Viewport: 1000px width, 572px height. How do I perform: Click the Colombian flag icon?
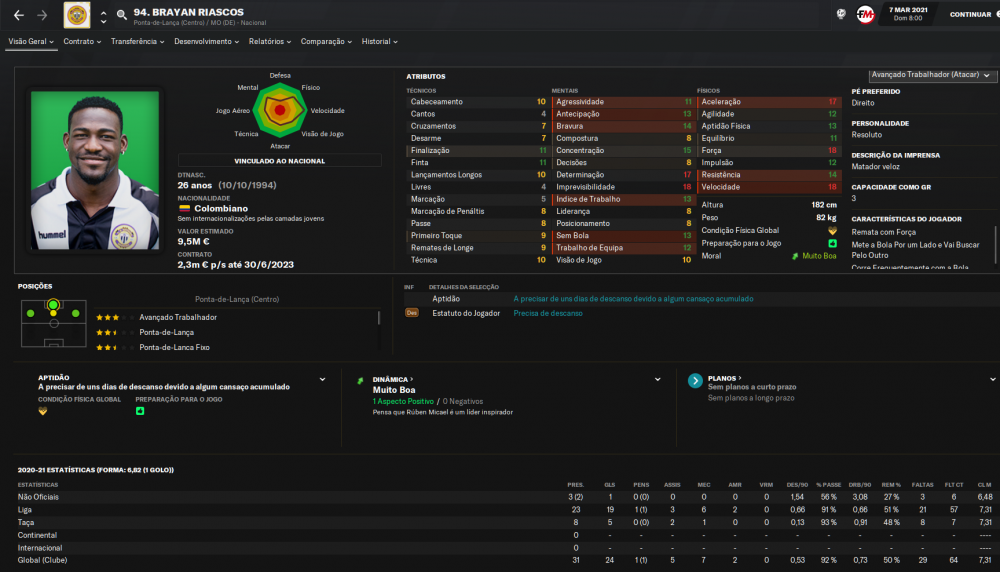pyautogui.click(x=184, y=209)
